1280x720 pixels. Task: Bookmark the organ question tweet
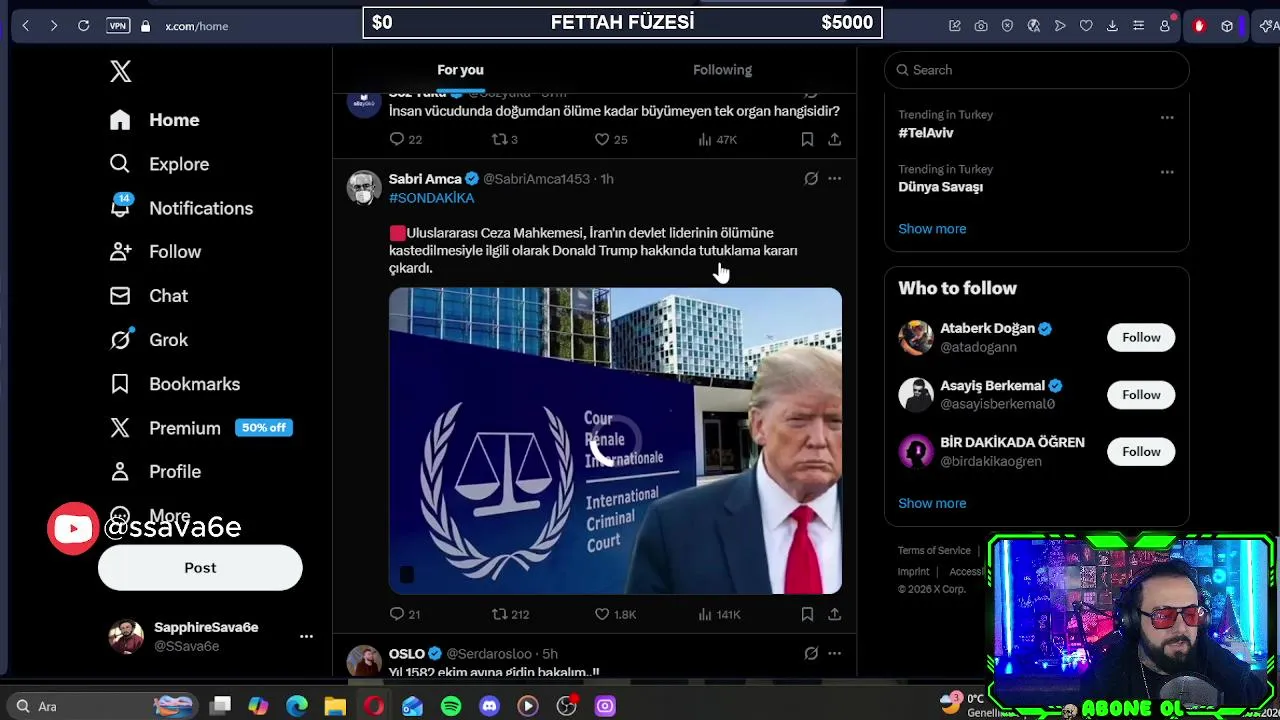click(x=807, y=139)
